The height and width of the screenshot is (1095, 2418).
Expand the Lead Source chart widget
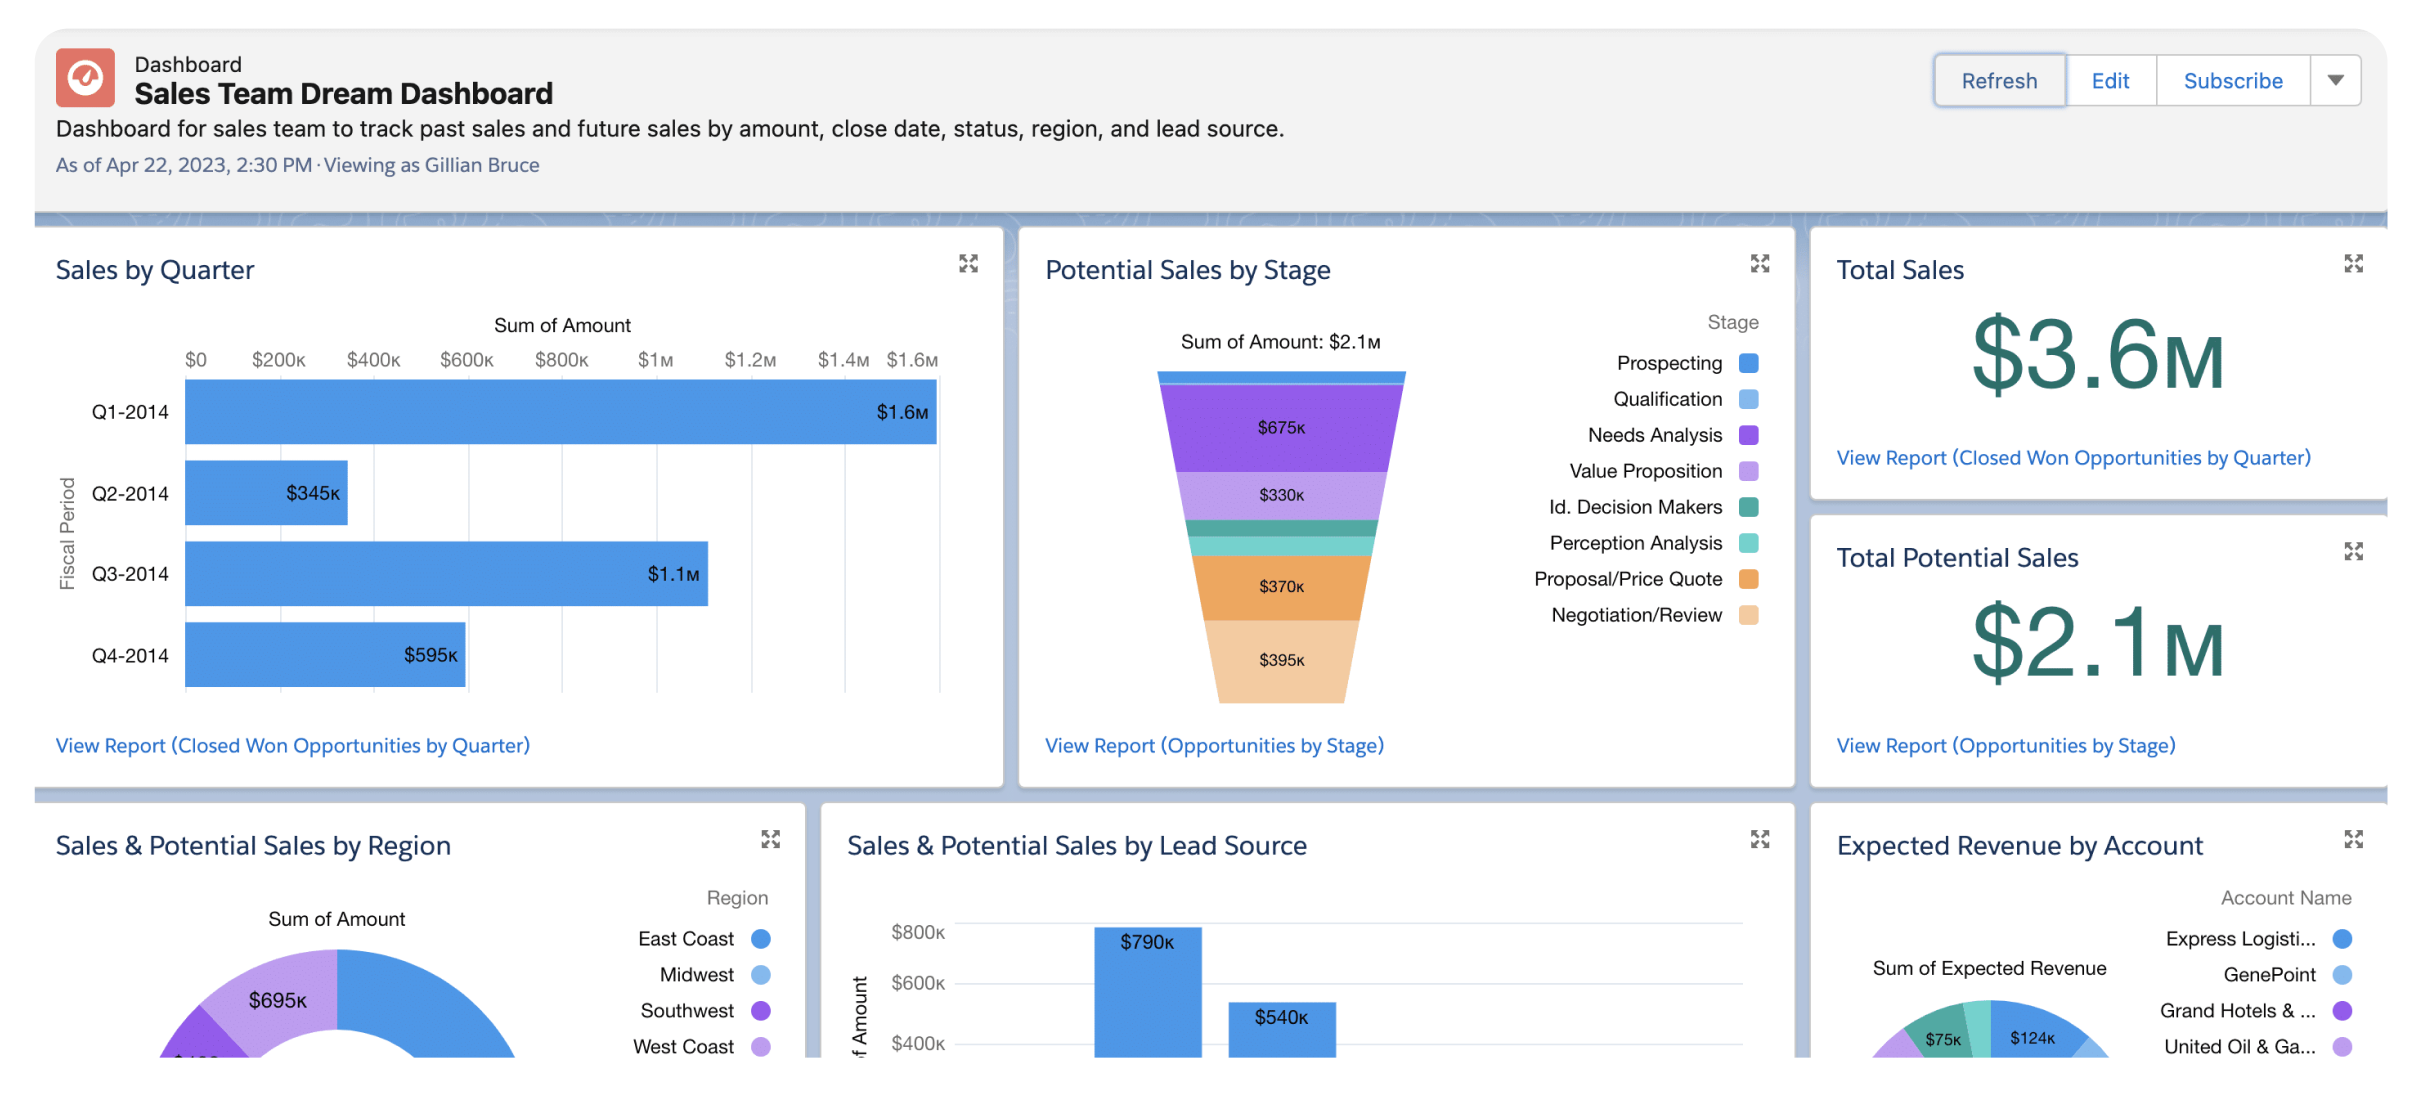pyautogui.click(x=1760, y=839)
